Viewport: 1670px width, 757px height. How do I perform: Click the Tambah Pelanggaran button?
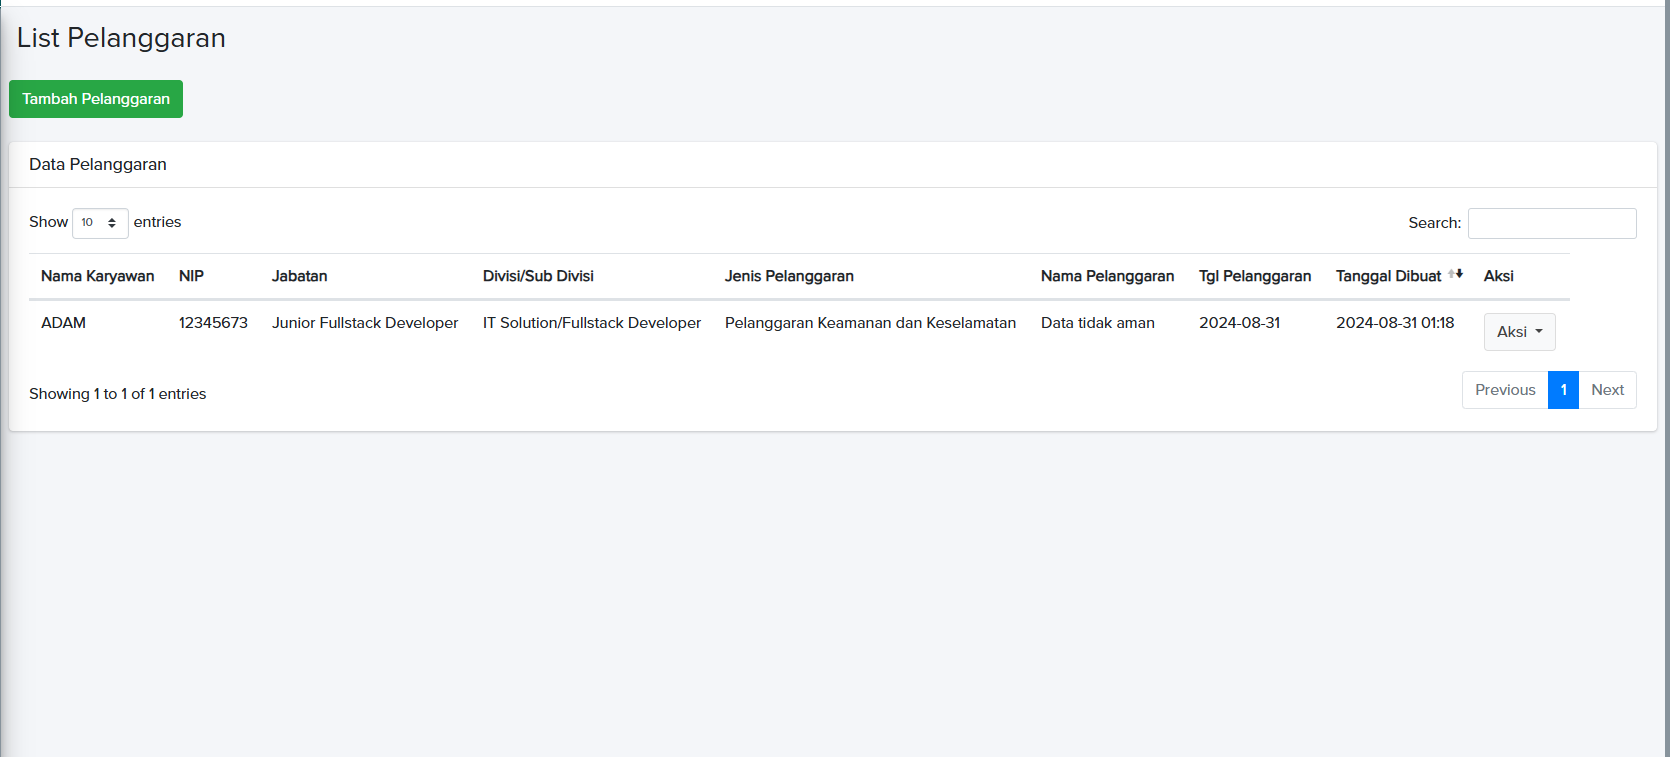pos(96,99)
